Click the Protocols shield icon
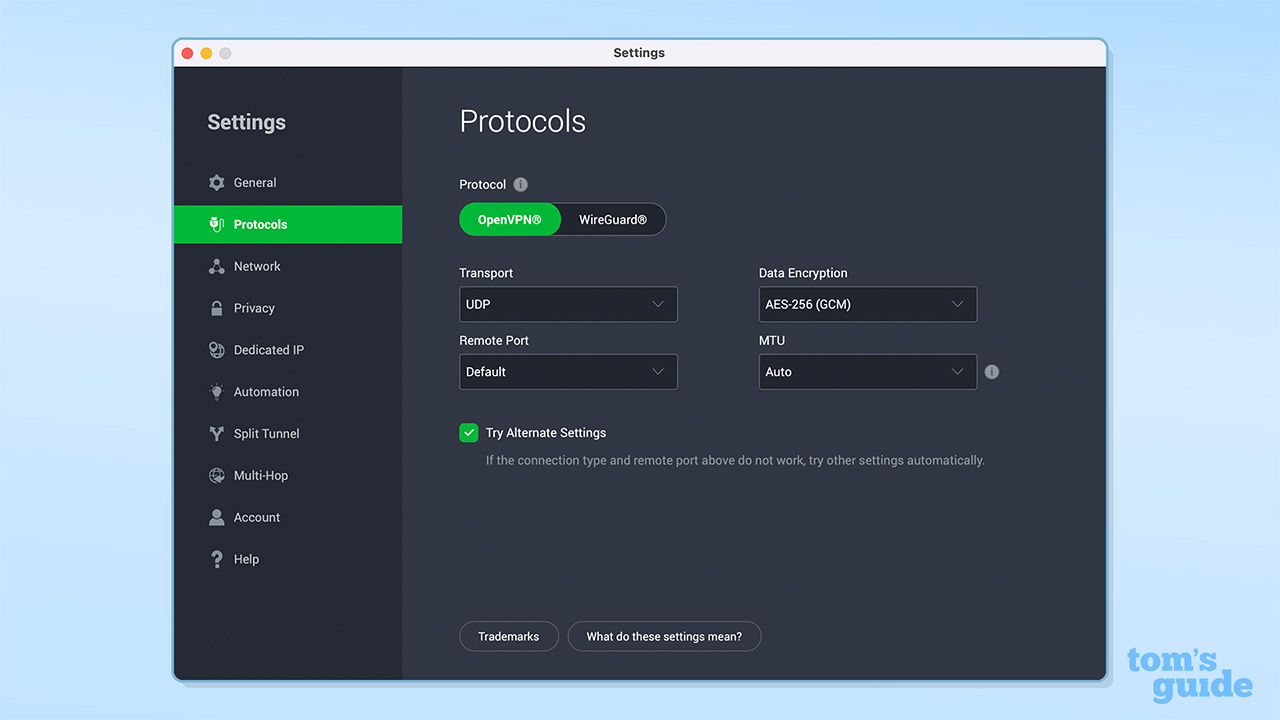 pyautogui.click(x=217, y=224)
